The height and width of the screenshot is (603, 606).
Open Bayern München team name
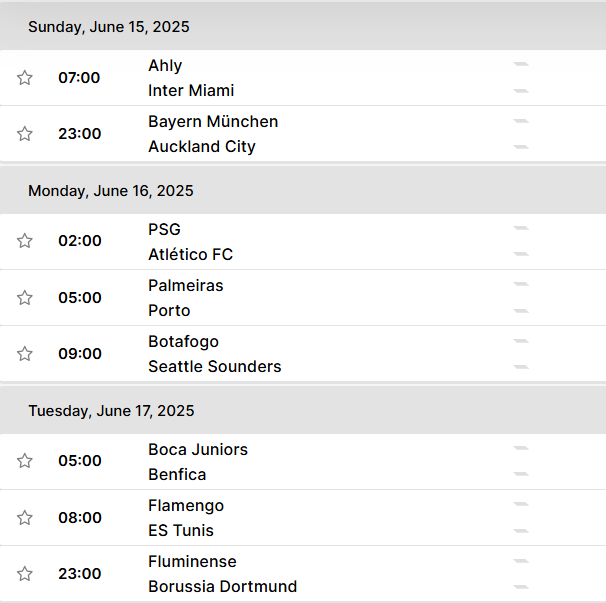coord(213,121)
